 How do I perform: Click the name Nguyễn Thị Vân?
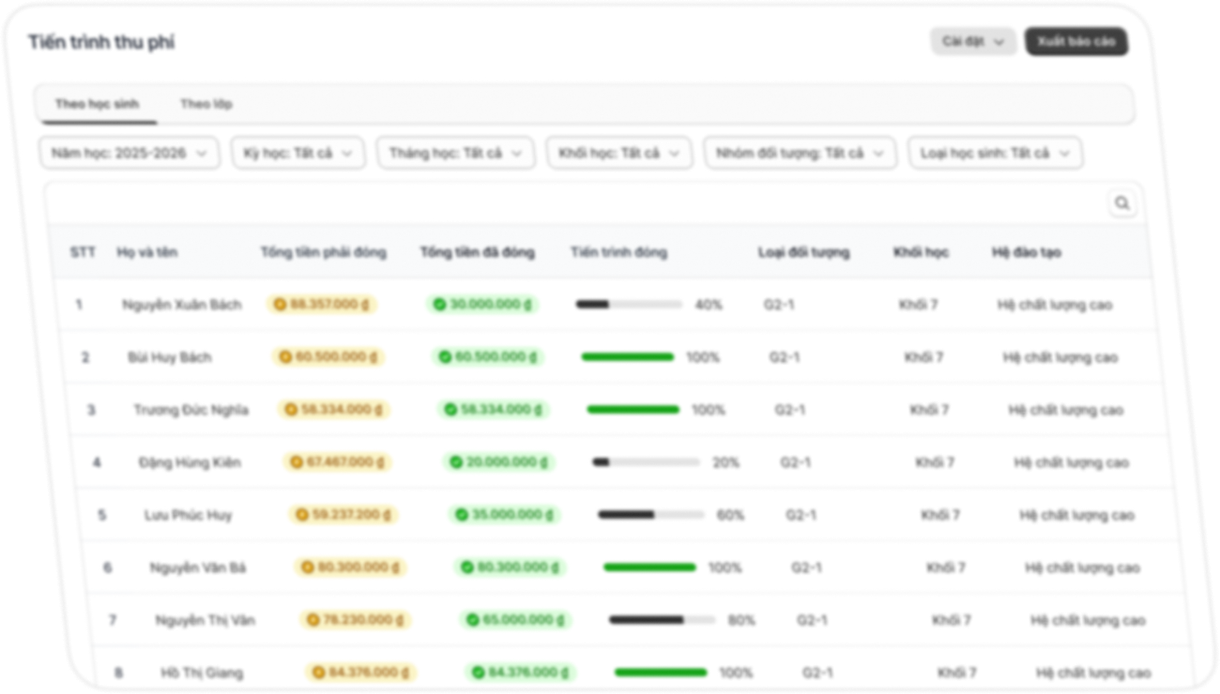pyautogui.click(x=205, y=620)
